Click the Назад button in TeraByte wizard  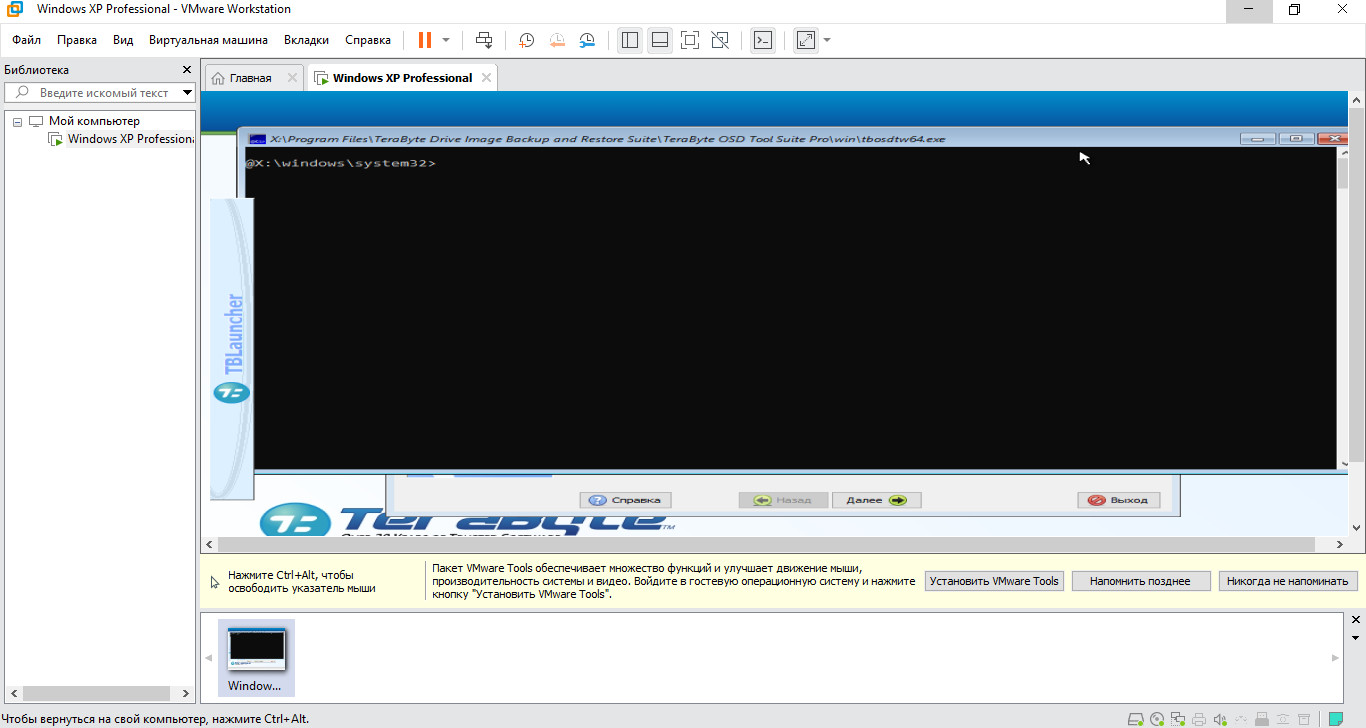pyautogui.click(x=783, y=500)
